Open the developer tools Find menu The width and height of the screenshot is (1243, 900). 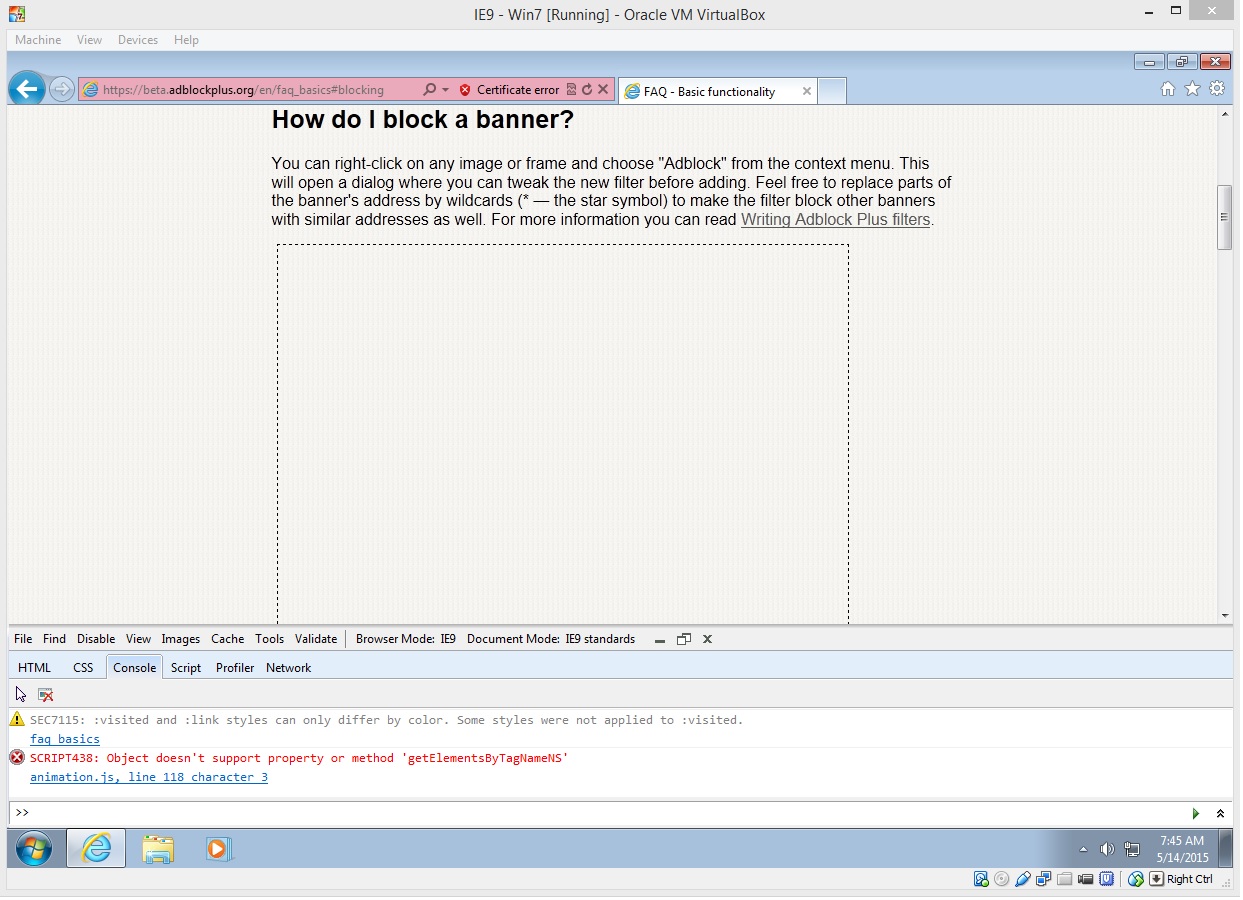[54, 639]
